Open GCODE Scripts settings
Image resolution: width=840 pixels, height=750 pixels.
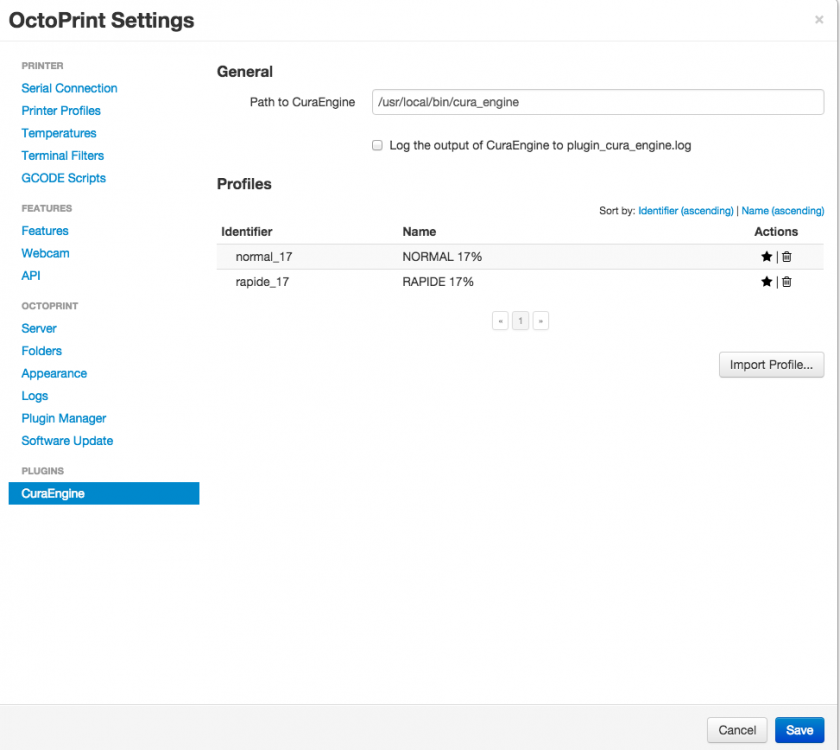pos(63,178)
